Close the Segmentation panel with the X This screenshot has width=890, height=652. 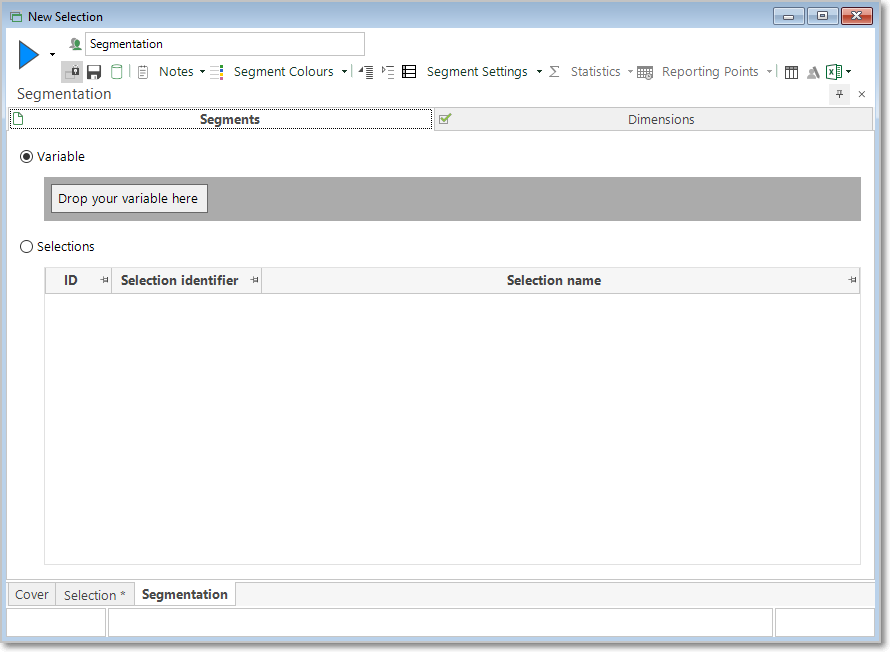click(862, 94)
